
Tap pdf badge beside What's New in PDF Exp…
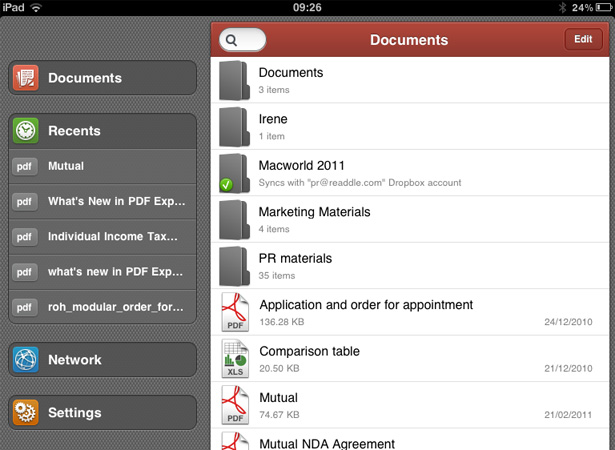click(24, 202)
